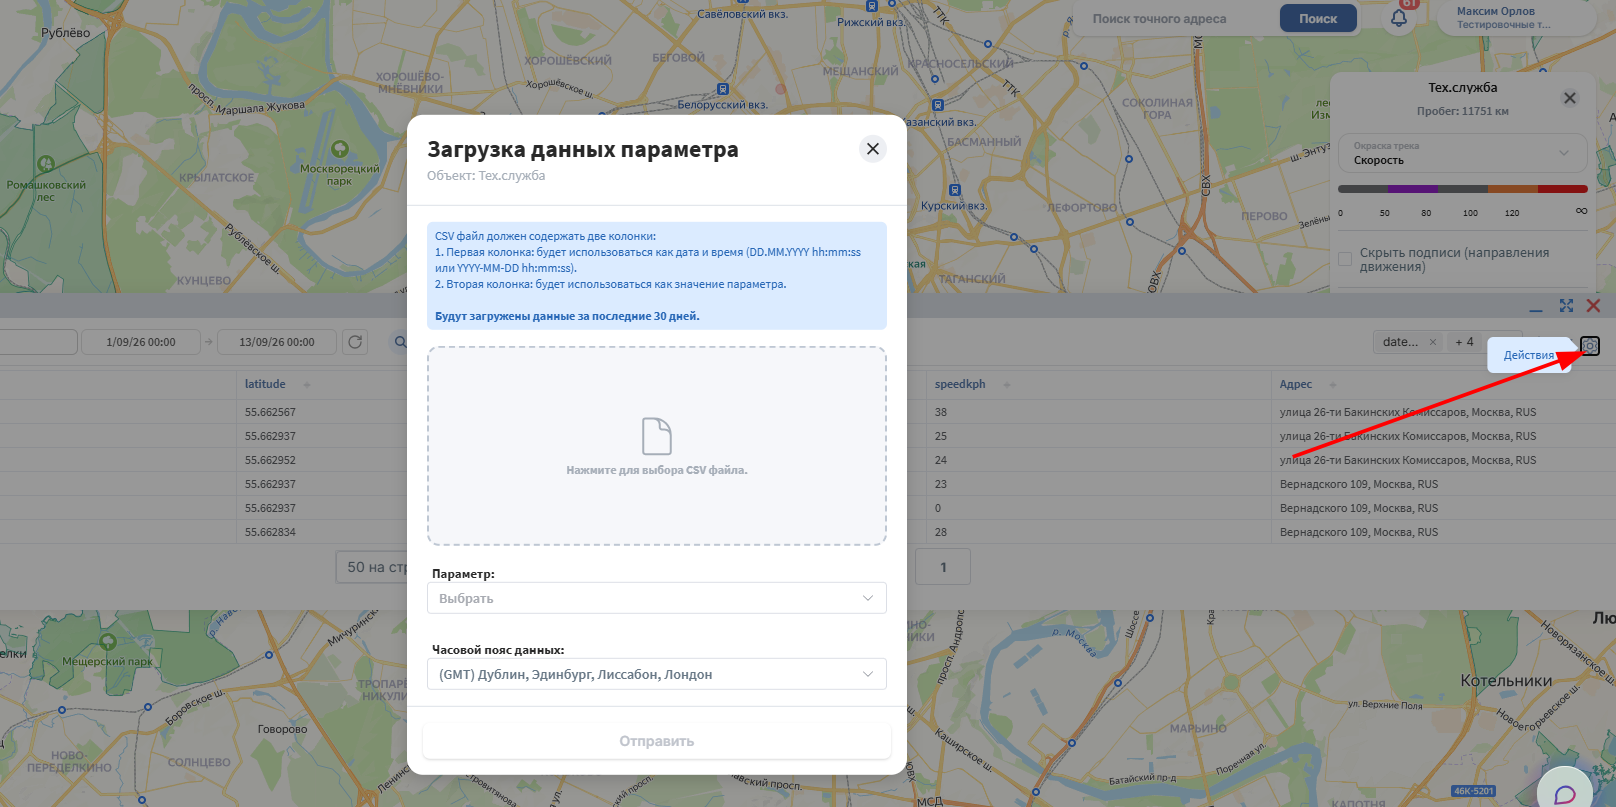The image size is (1616, 807).
Task: Open the Параметр dropdown labeled Выбрать
Action: 656,598
